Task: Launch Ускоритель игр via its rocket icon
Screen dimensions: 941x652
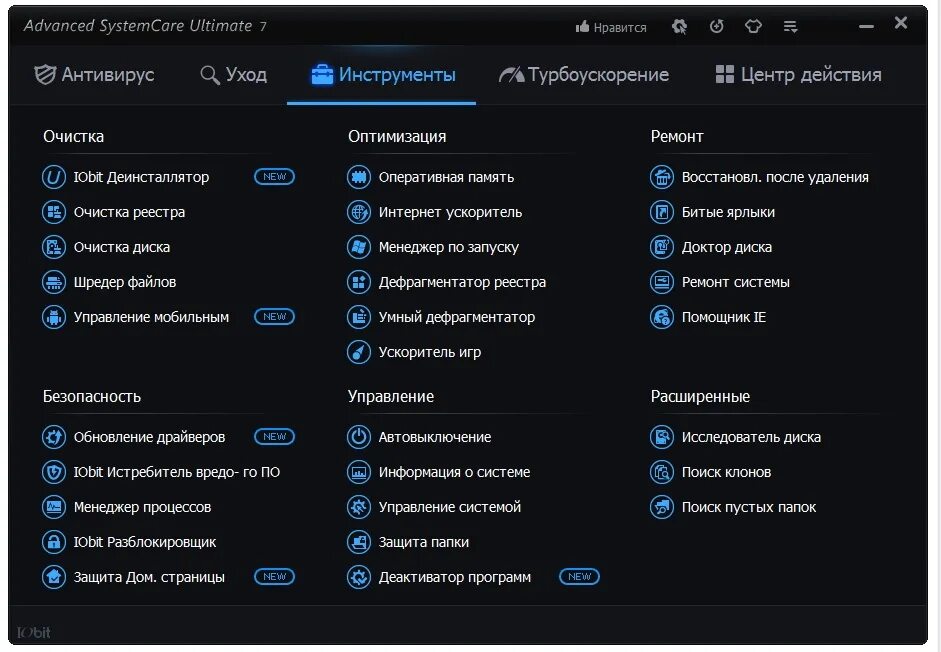Action: point(358,352)
